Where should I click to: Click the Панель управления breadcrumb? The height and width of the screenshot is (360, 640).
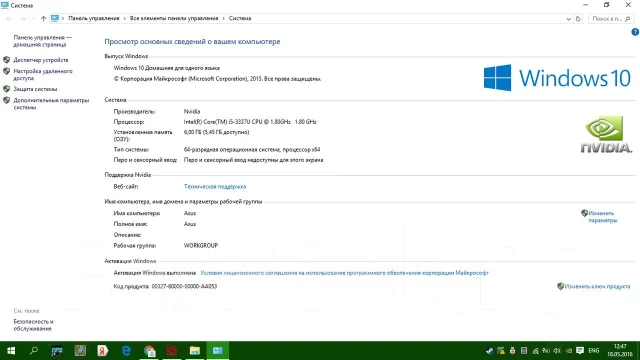pyautogui.click(x=94, y=18)
